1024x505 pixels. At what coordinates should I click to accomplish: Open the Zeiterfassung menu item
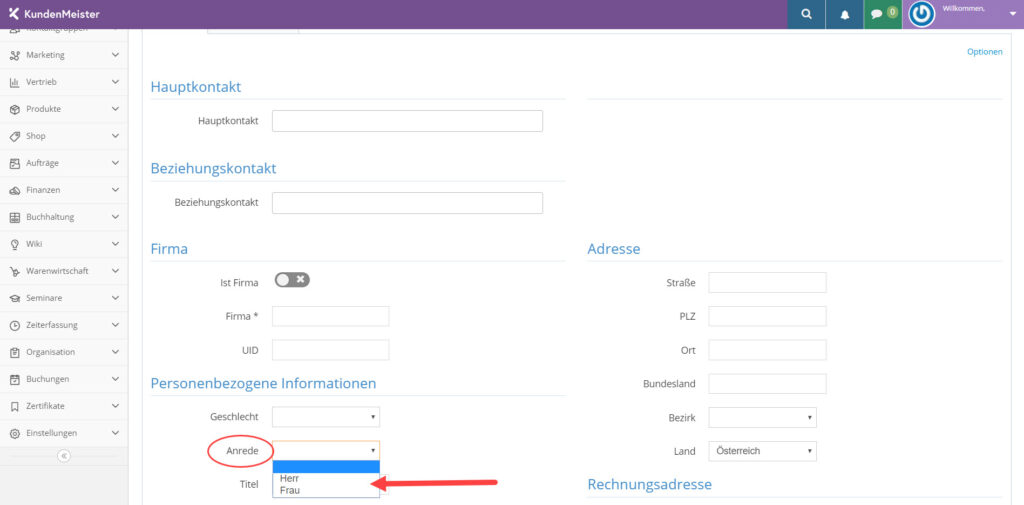point(64,325)
